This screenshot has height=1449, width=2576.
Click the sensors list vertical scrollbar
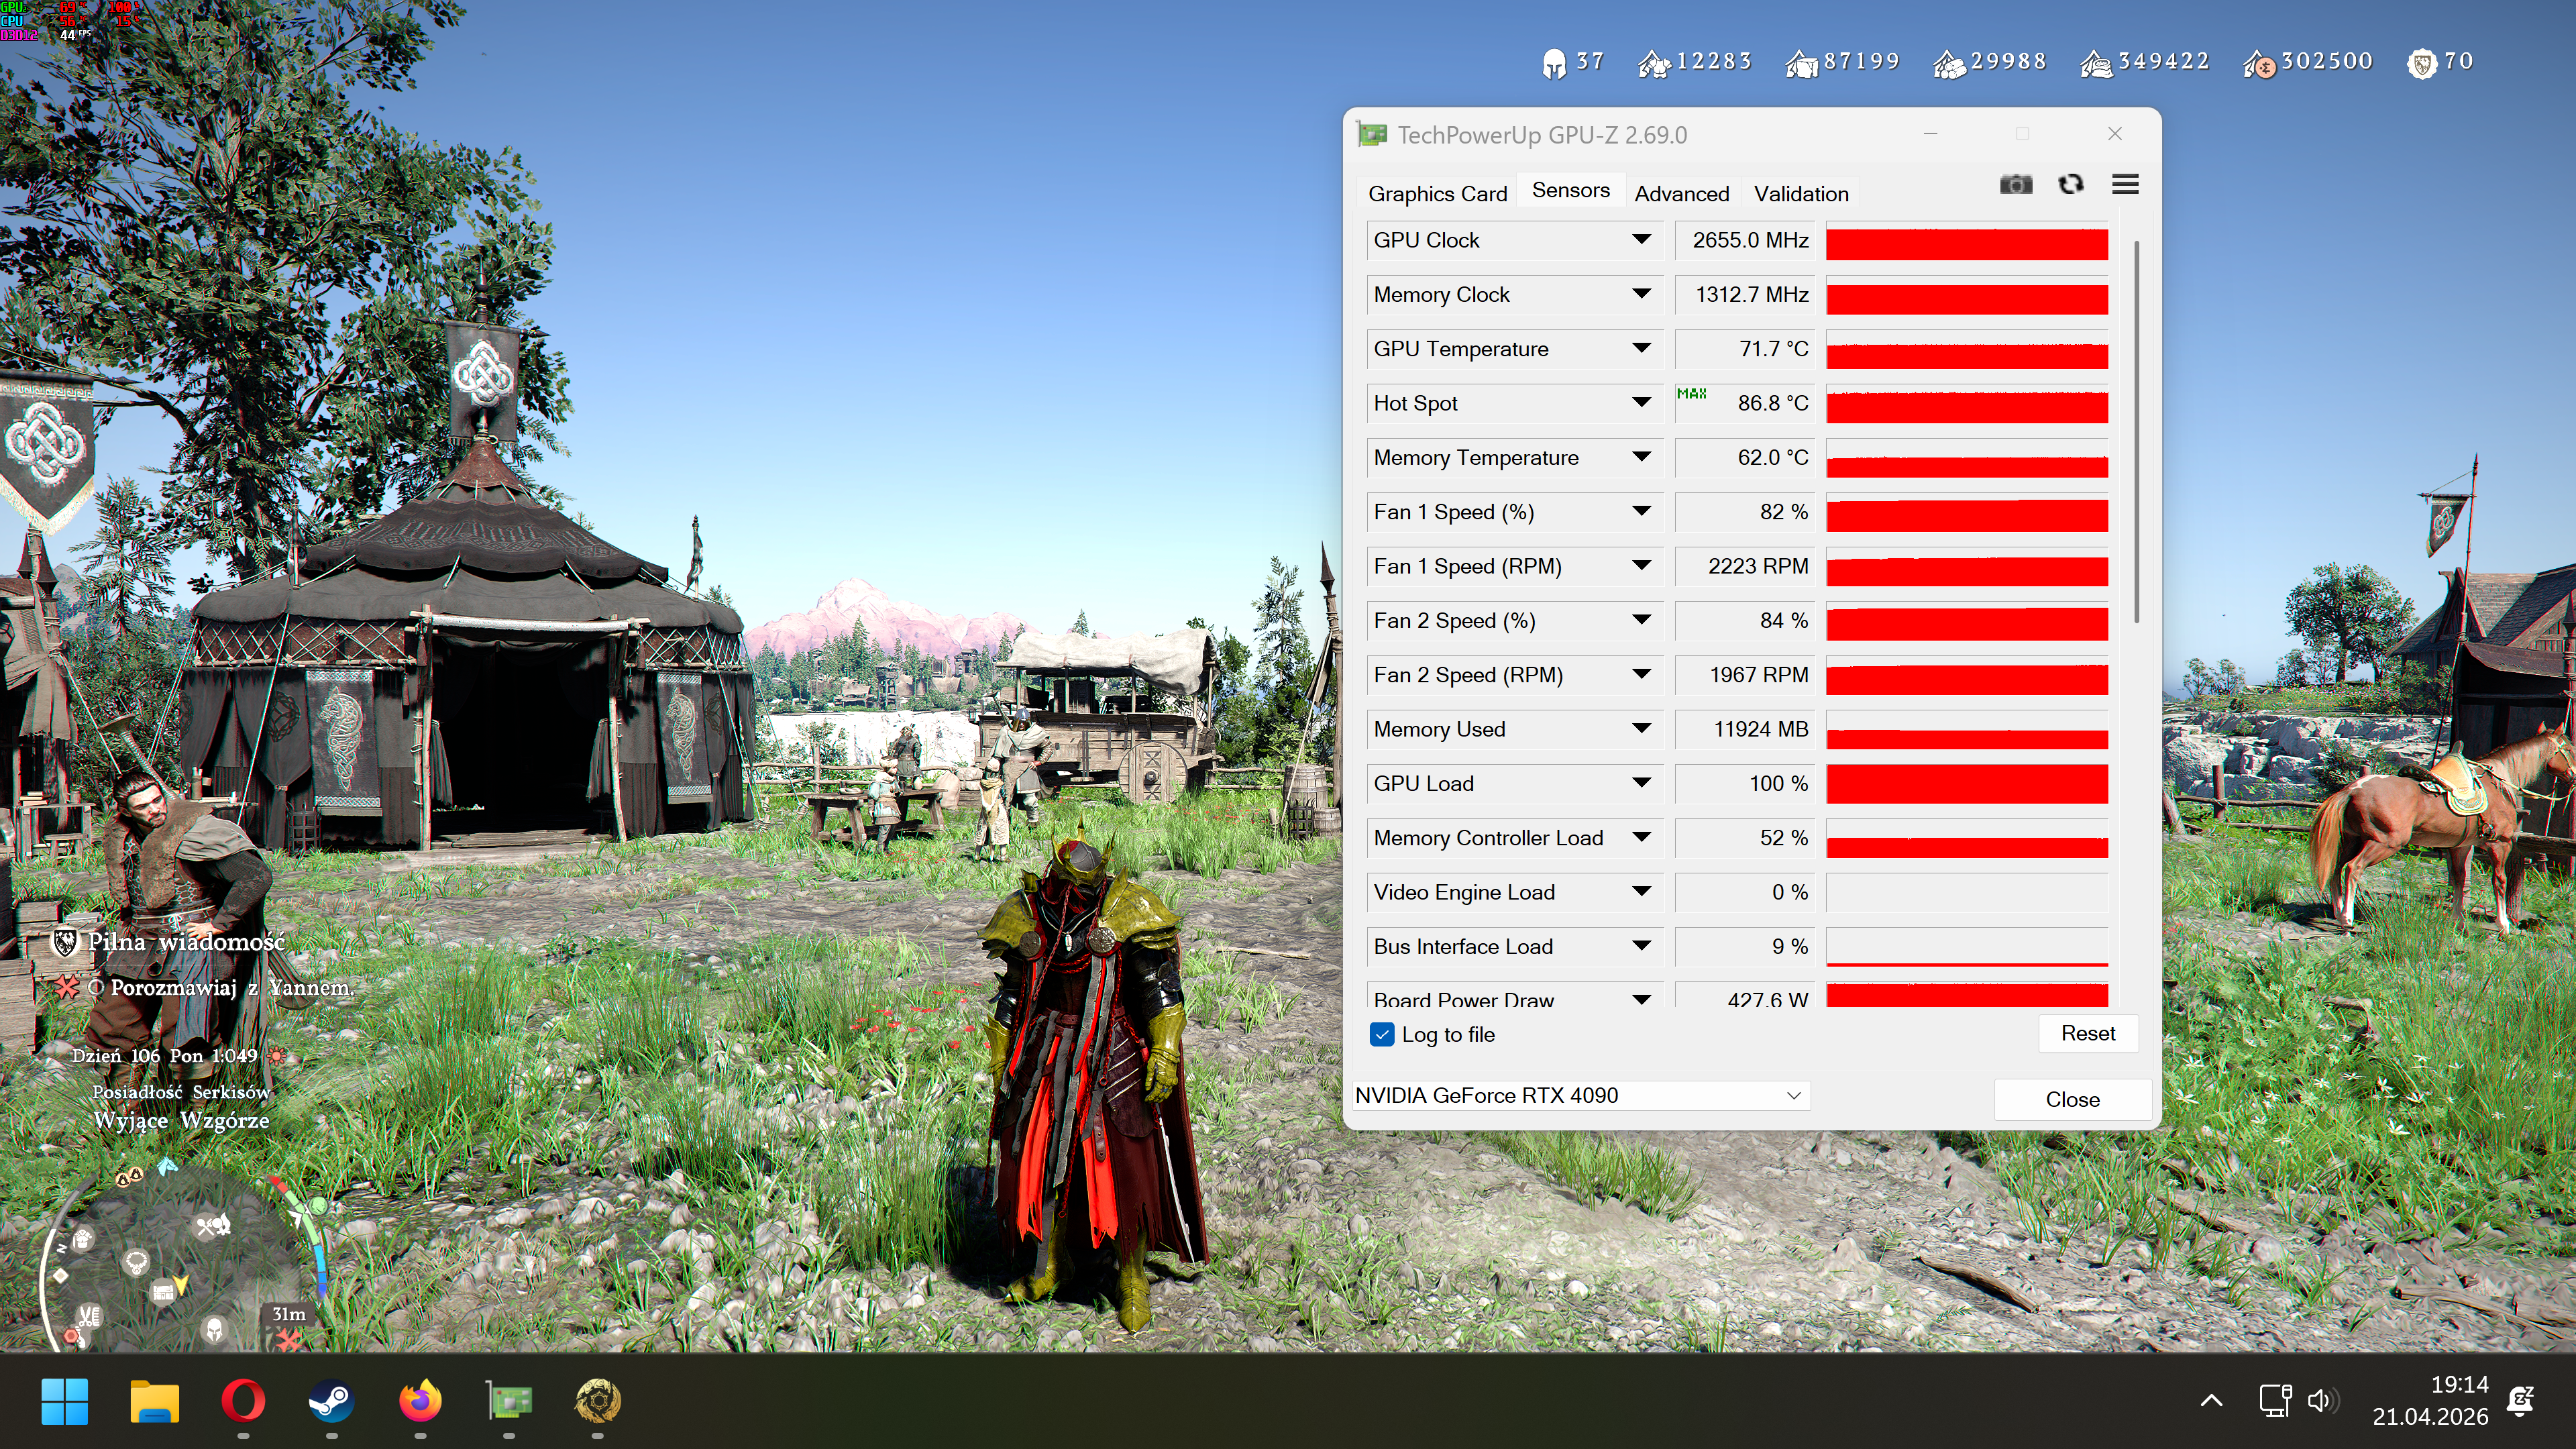pos(2137,430)
